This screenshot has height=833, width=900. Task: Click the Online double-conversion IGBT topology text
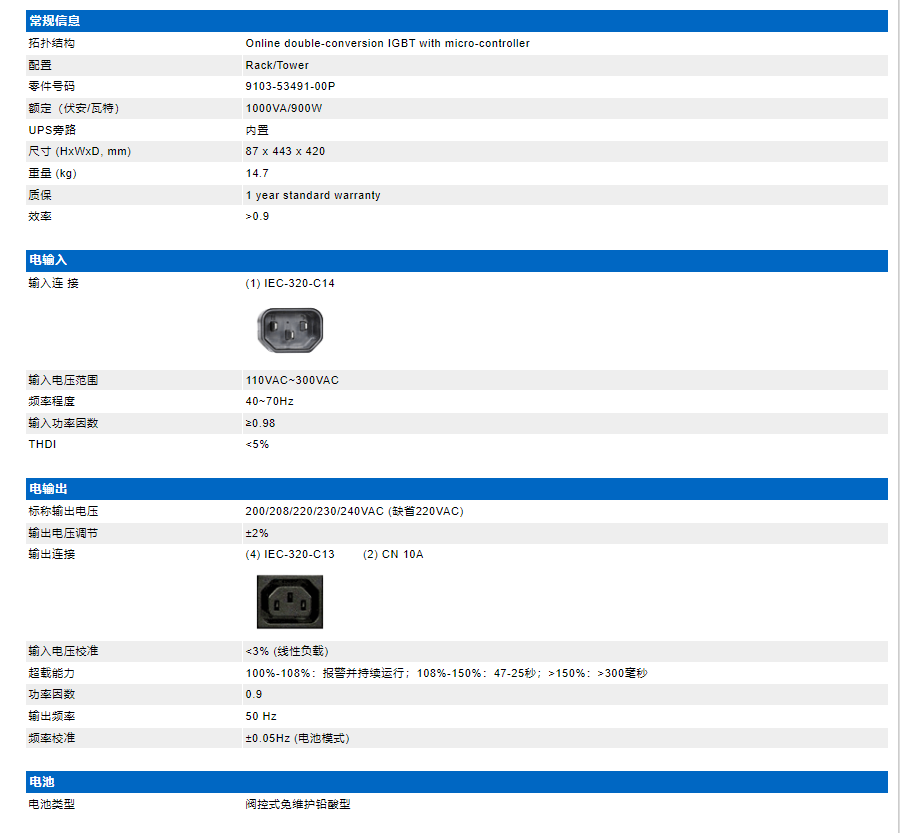(x=387, y=44)
